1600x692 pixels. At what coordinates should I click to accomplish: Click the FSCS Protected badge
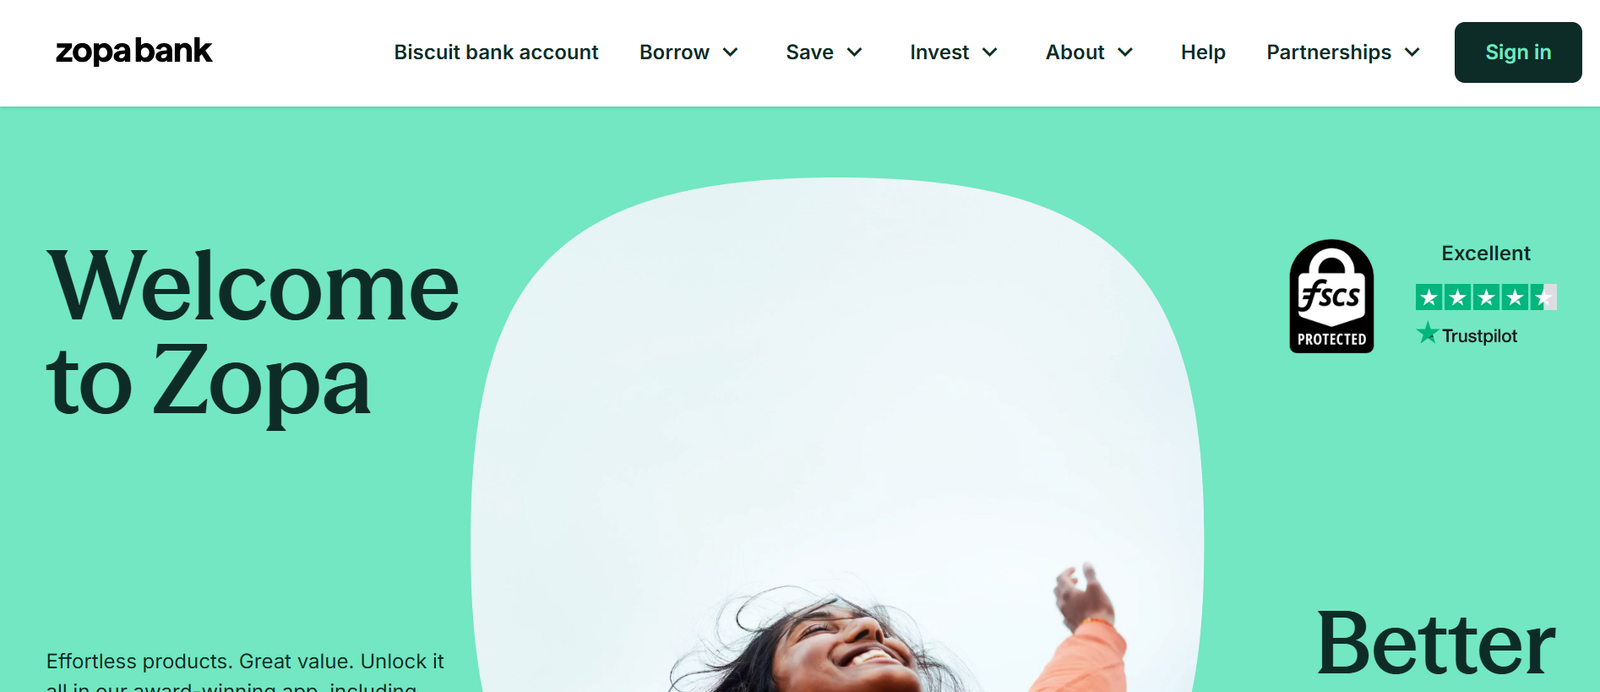[1331, 296]
